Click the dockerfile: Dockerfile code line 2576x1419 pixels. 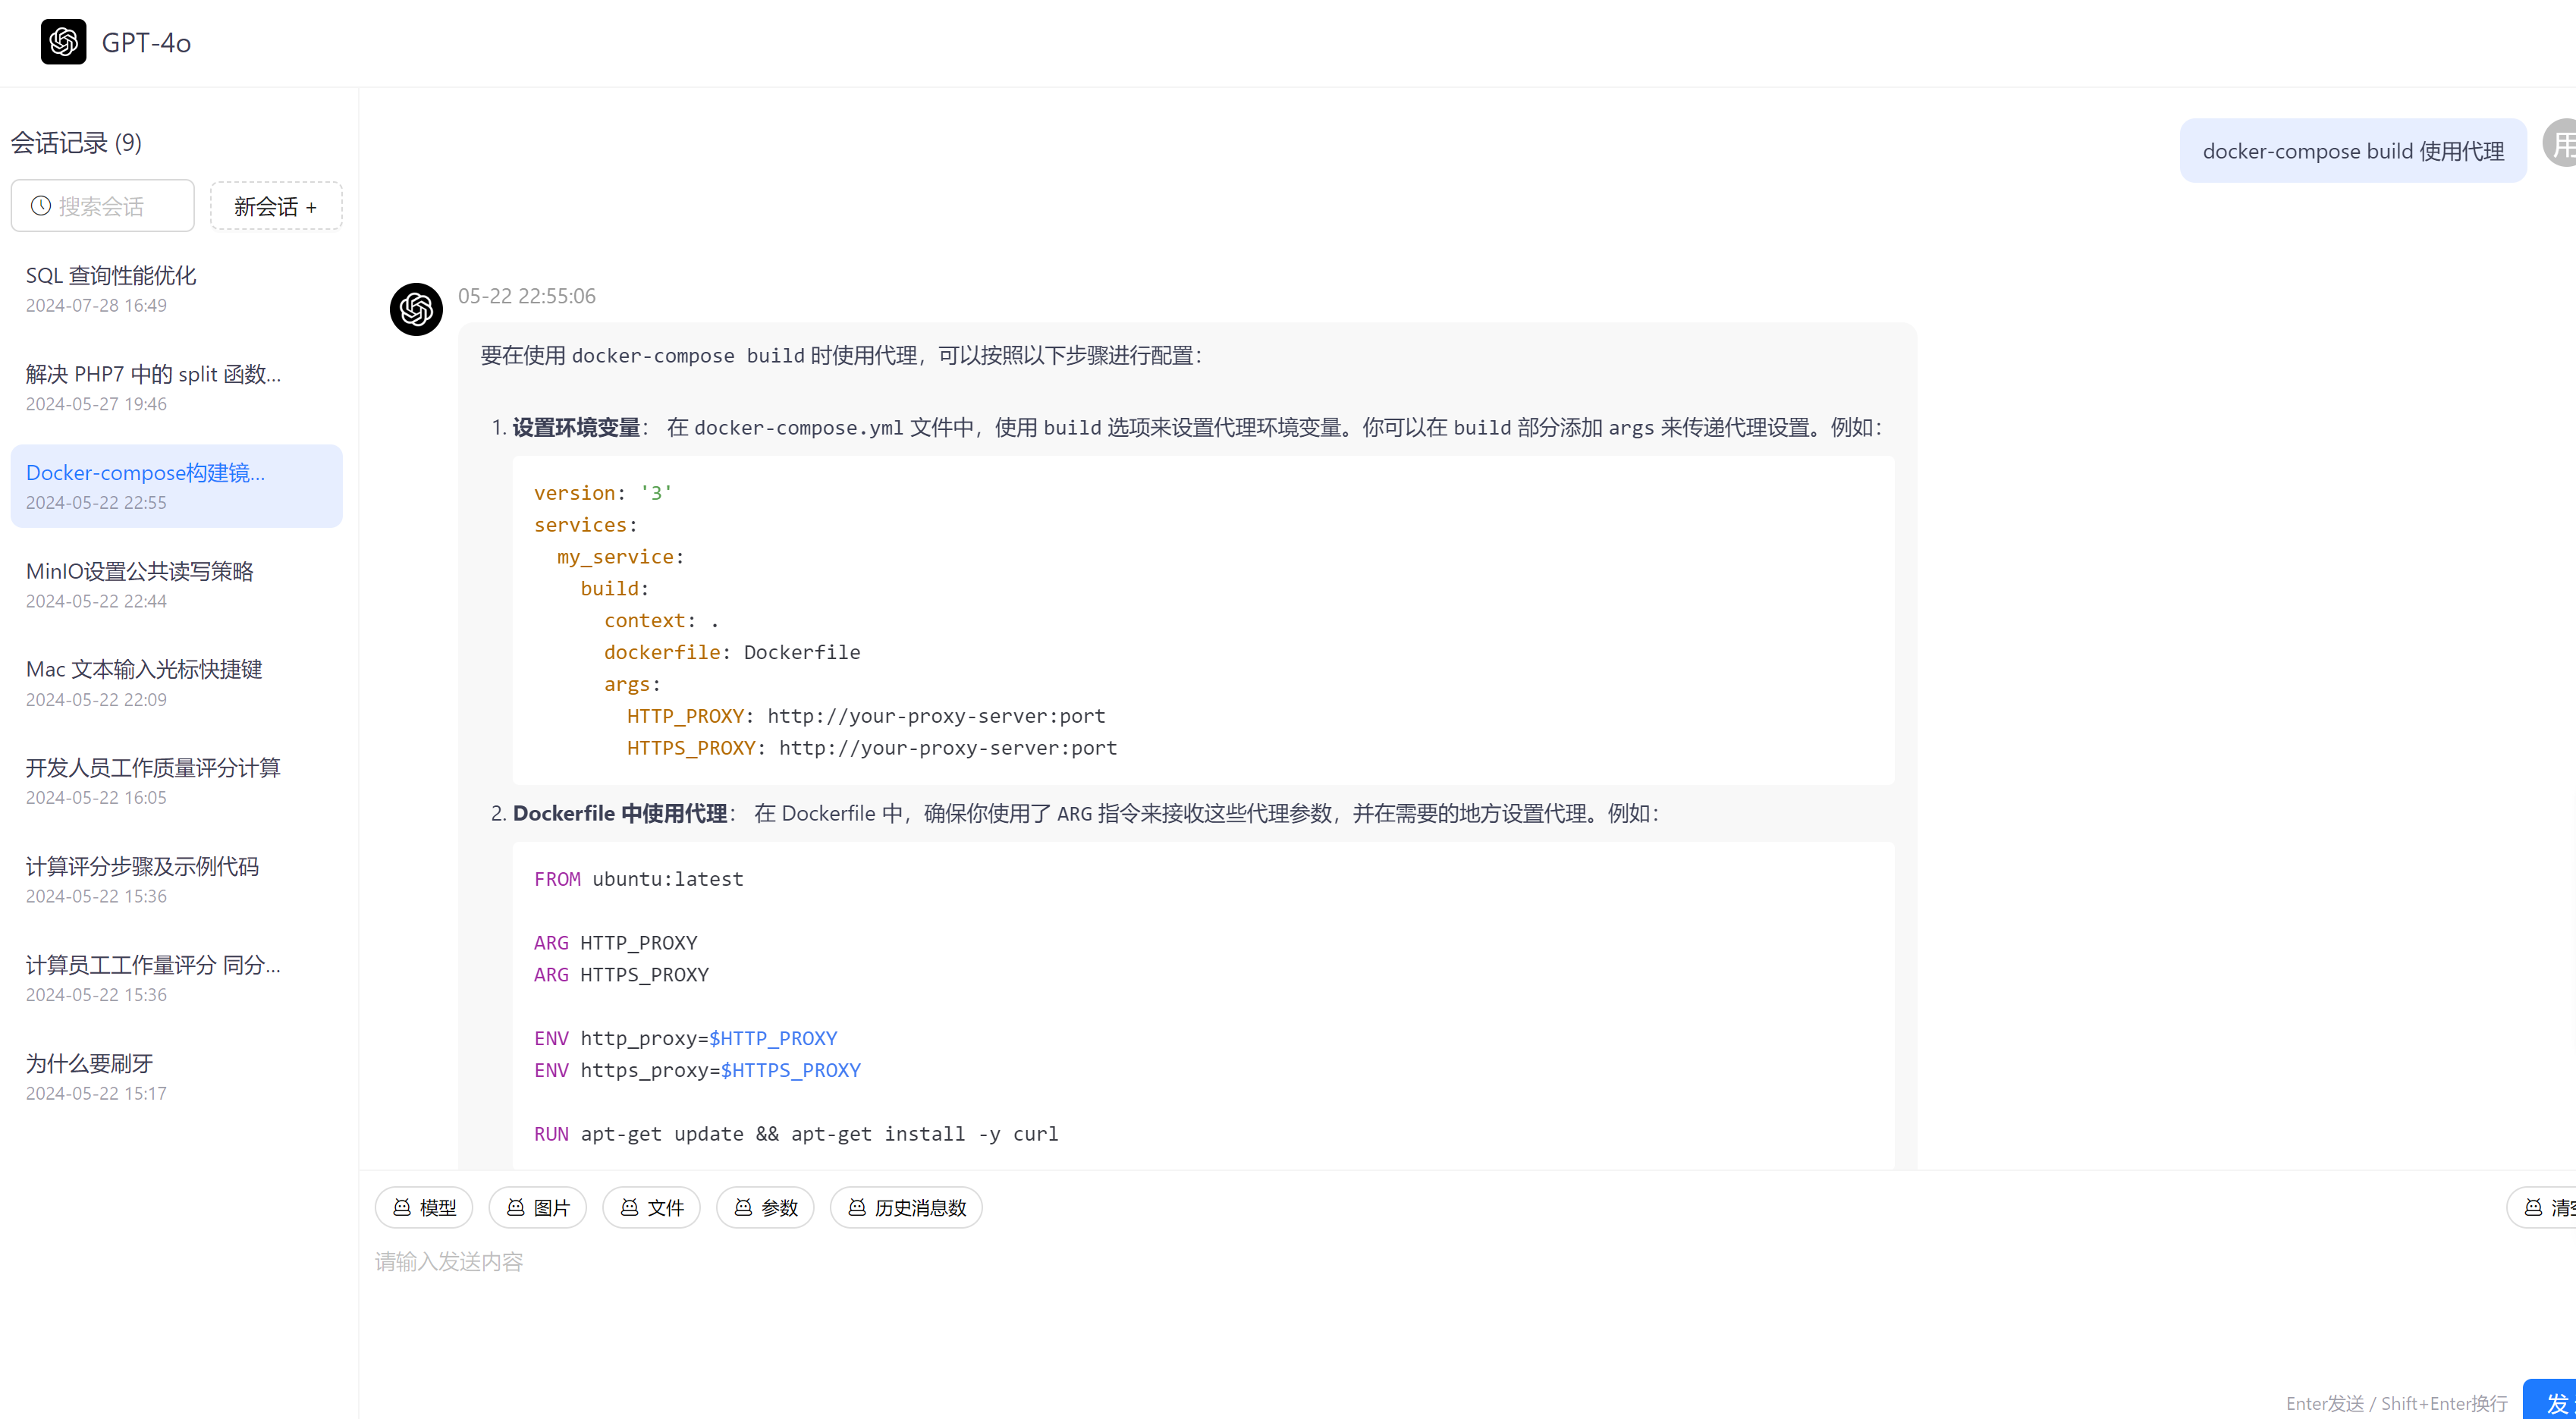(732, 652)
